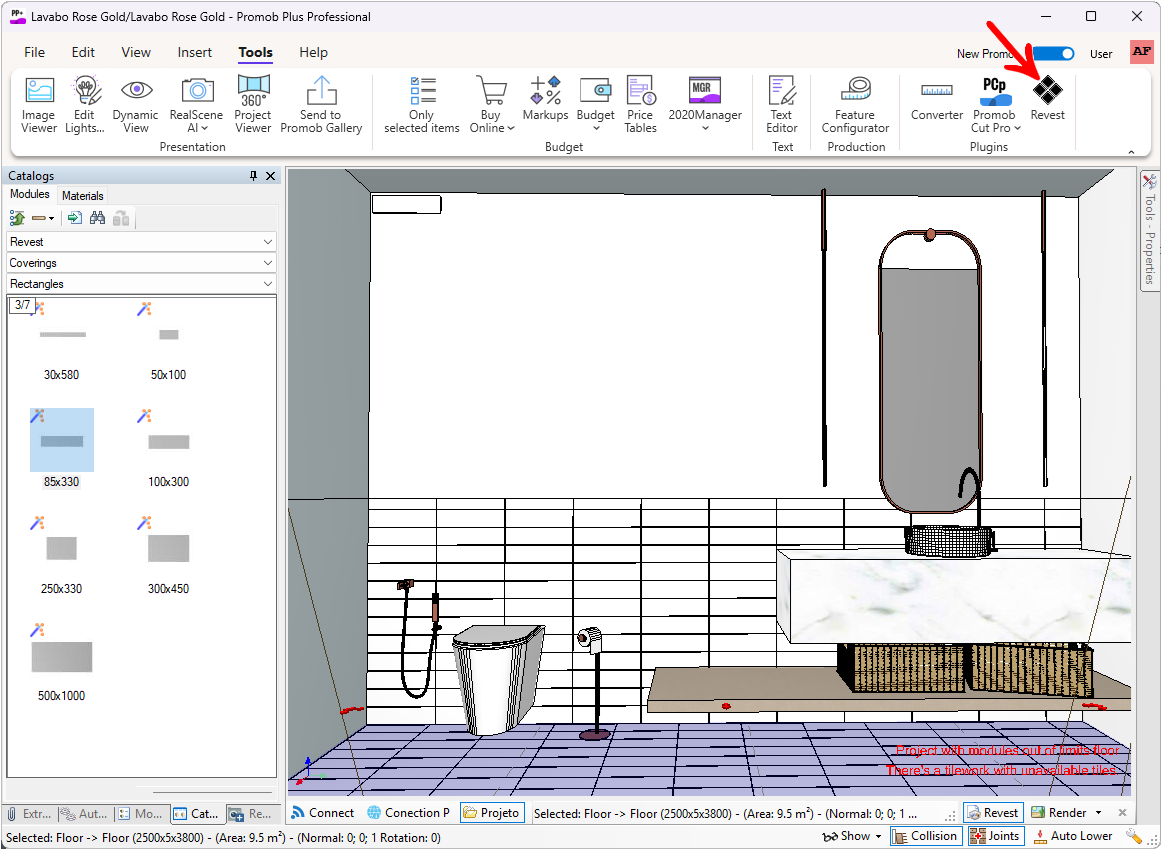Open the File menu

(34, 52)
